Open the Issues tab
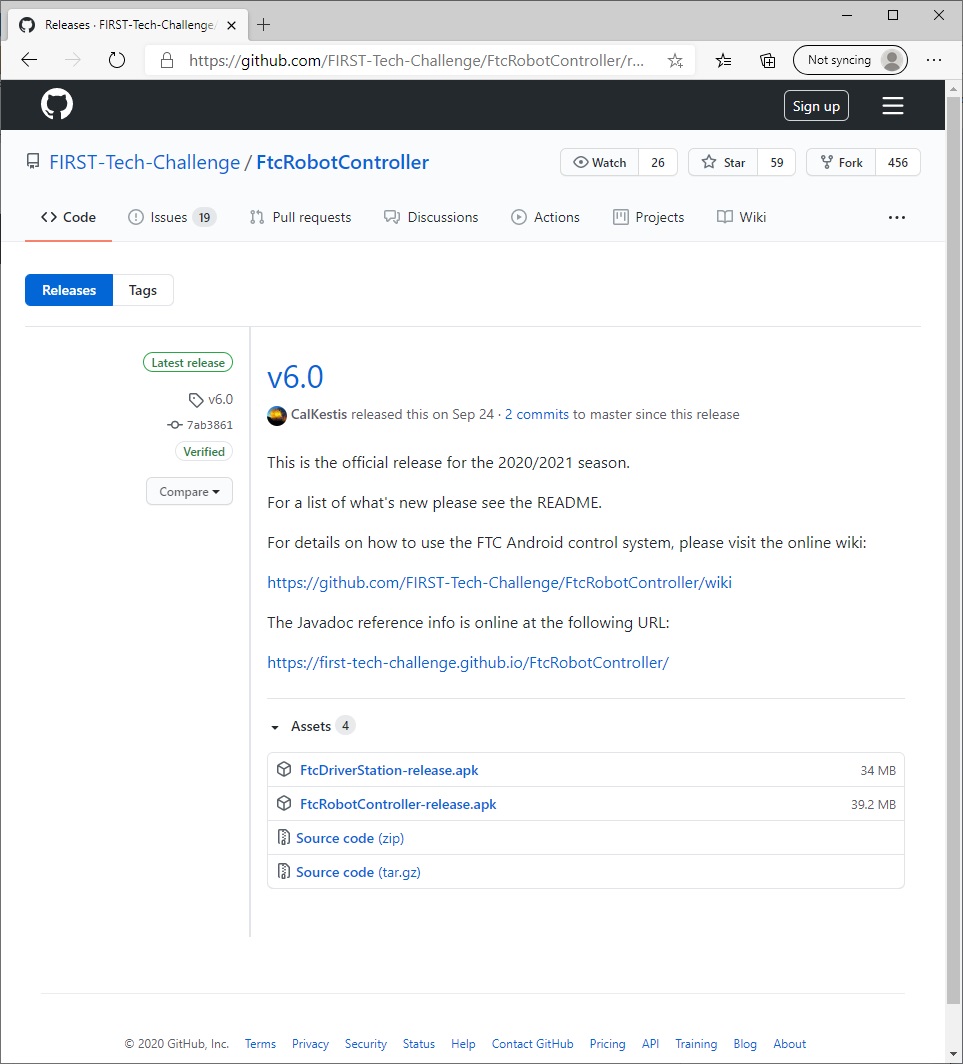Screen dimensions: 963x1064 click(x=171, y=217)
